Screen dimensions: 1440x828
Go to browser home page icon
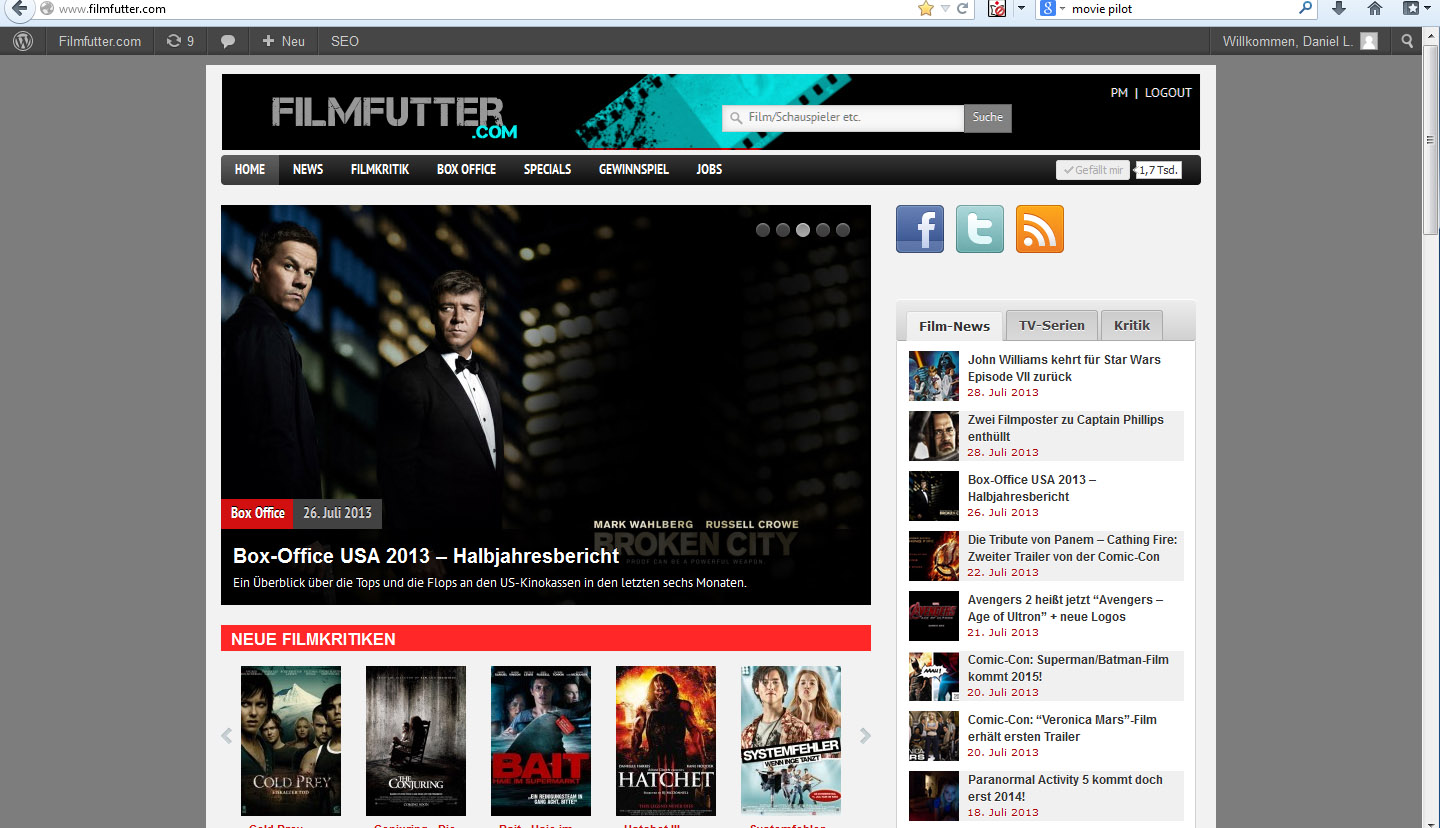click(x=1375, y=9)
